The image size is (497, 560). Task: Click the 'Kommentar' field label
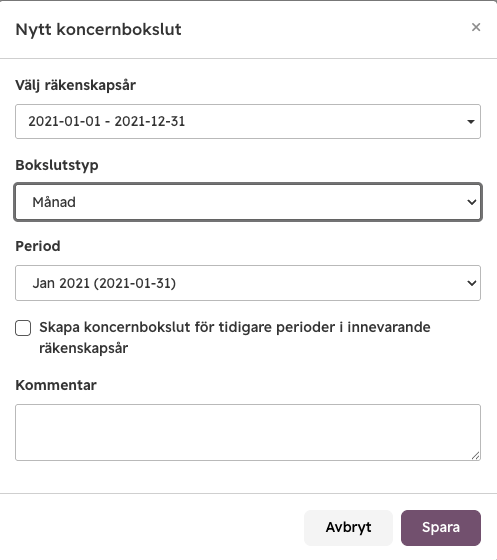pyautogui.click(x=56, y=385)
